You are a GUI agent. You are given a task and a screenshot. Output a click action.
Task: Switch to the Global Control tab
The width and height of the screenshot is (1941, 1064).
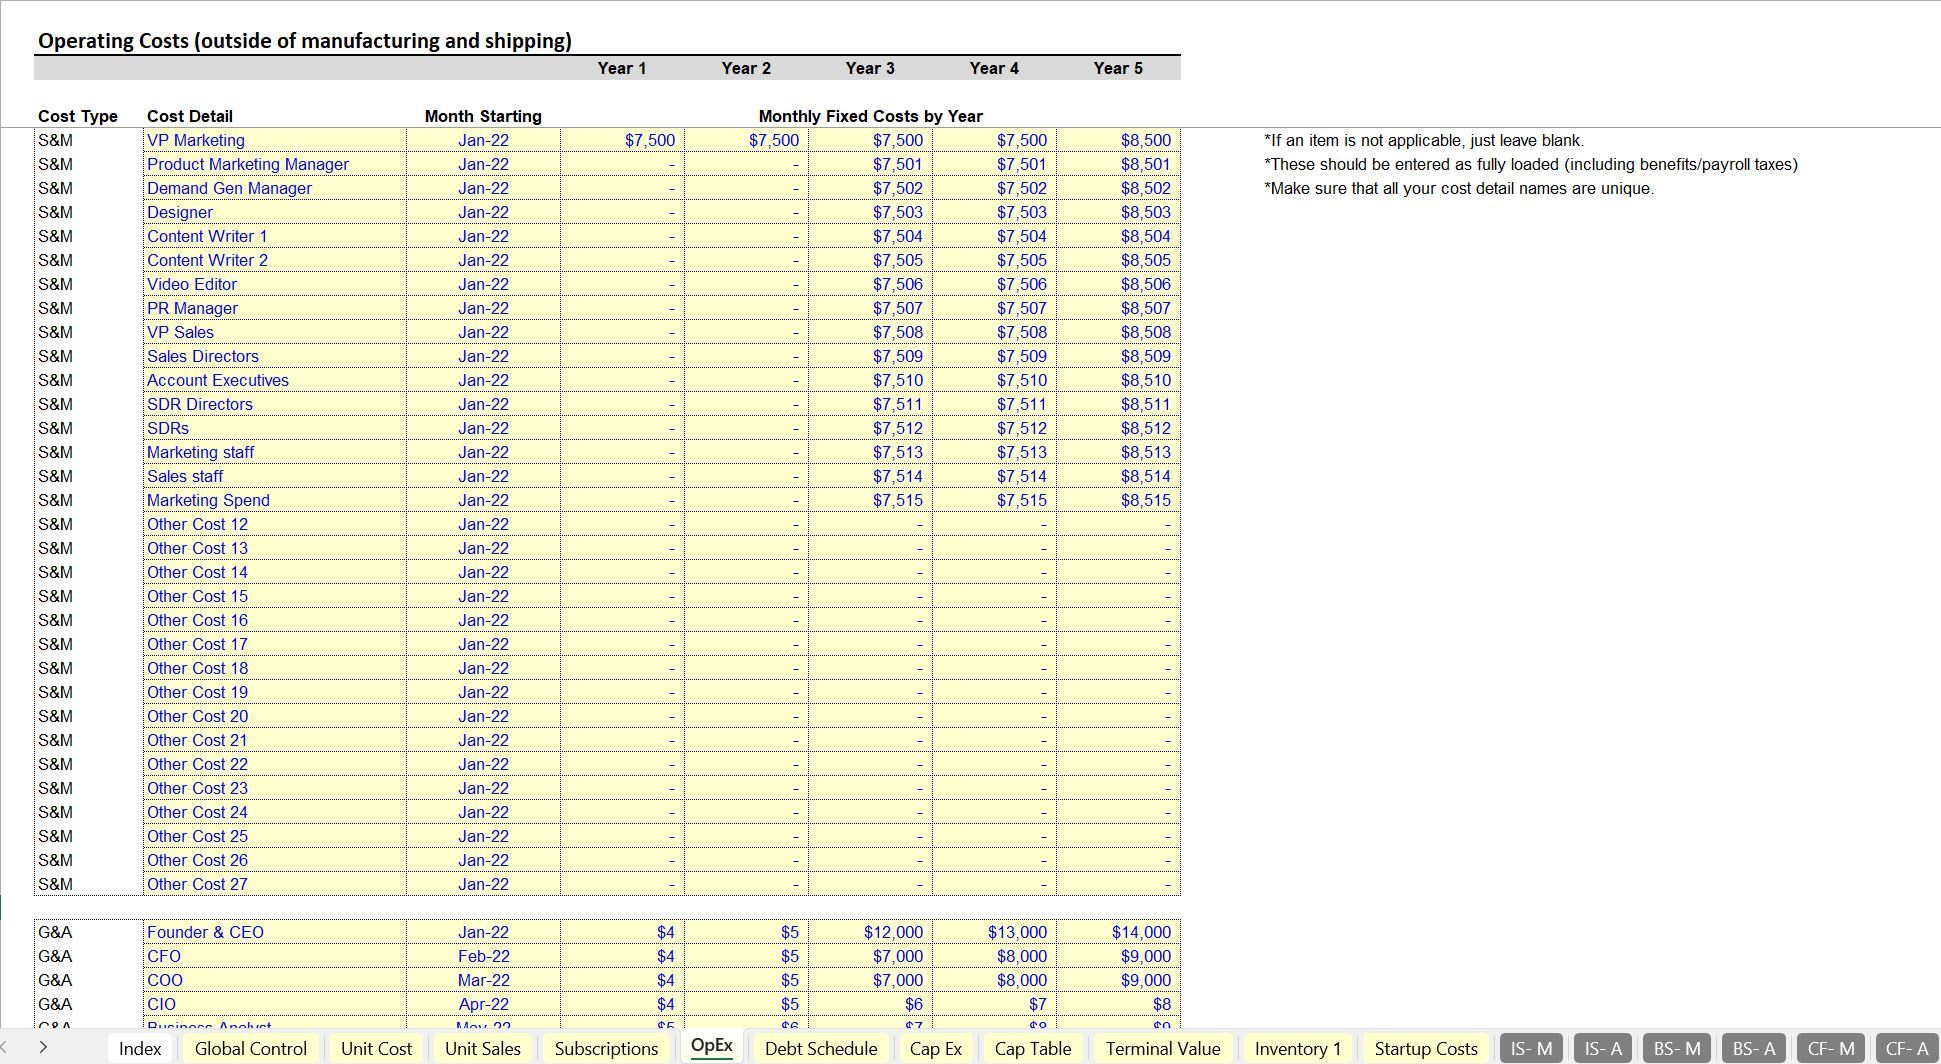pos(251,1048)
